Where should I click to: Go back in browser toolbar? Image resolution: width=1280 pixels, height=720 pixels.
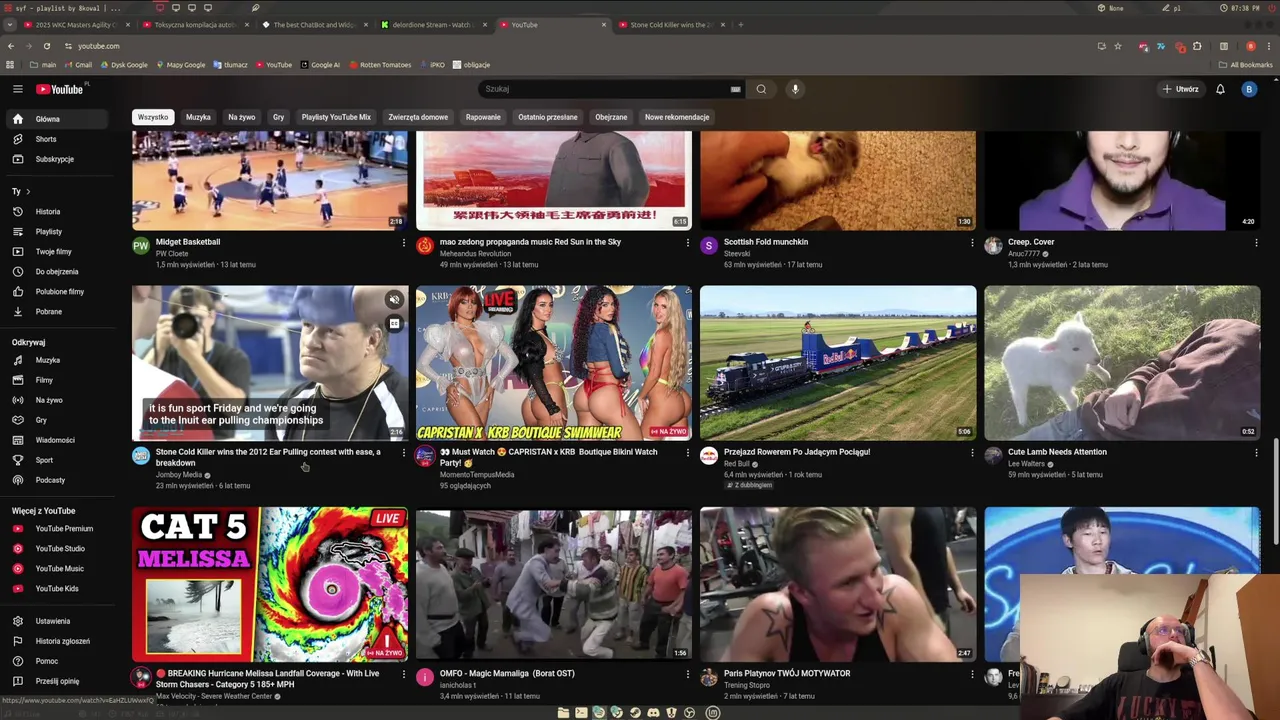point(10,46)
